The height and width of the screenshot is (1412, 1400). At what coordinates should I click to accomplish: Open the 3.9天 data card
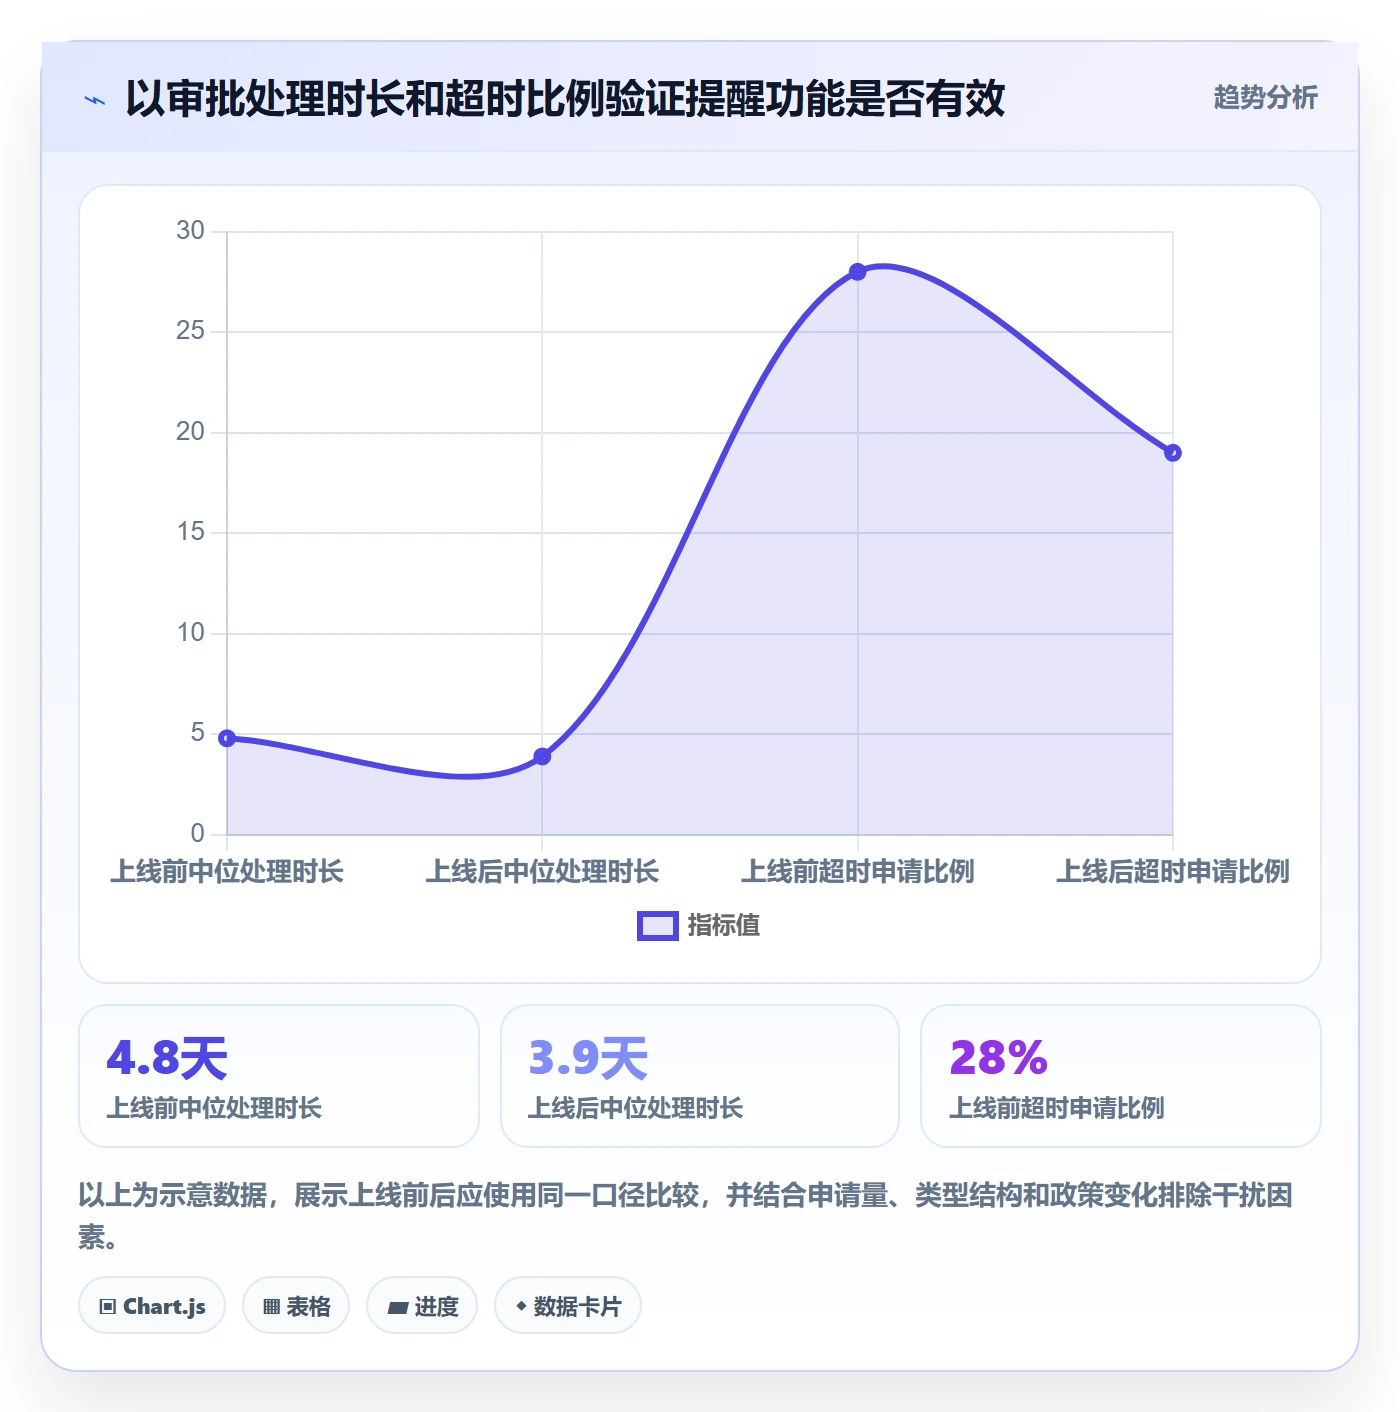point(700,1076)
